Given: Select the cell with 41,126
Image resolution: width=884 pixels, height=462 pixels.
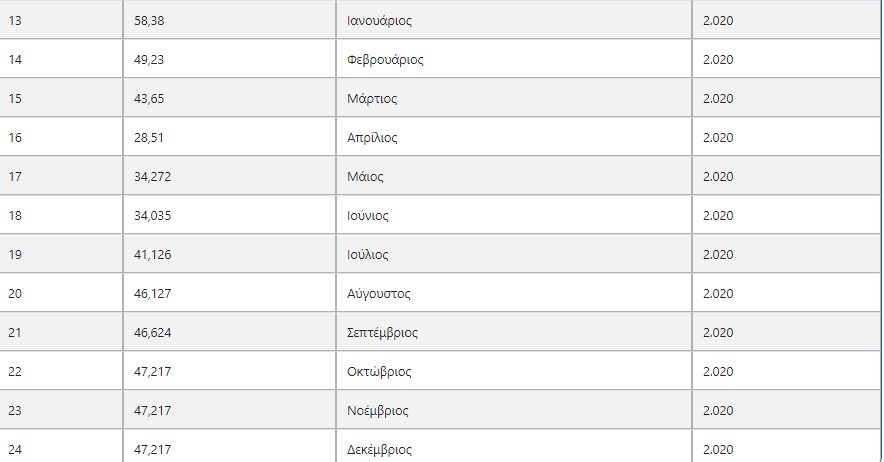Looking at the screenshot, I should (x=229, y=254).
